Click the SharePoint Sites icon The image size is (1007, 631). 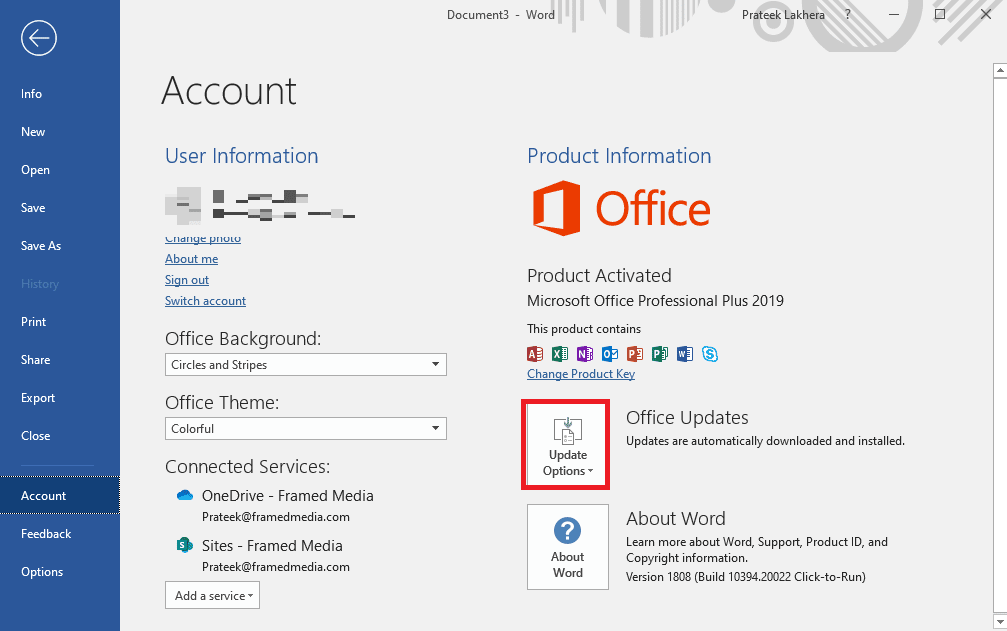185,545
